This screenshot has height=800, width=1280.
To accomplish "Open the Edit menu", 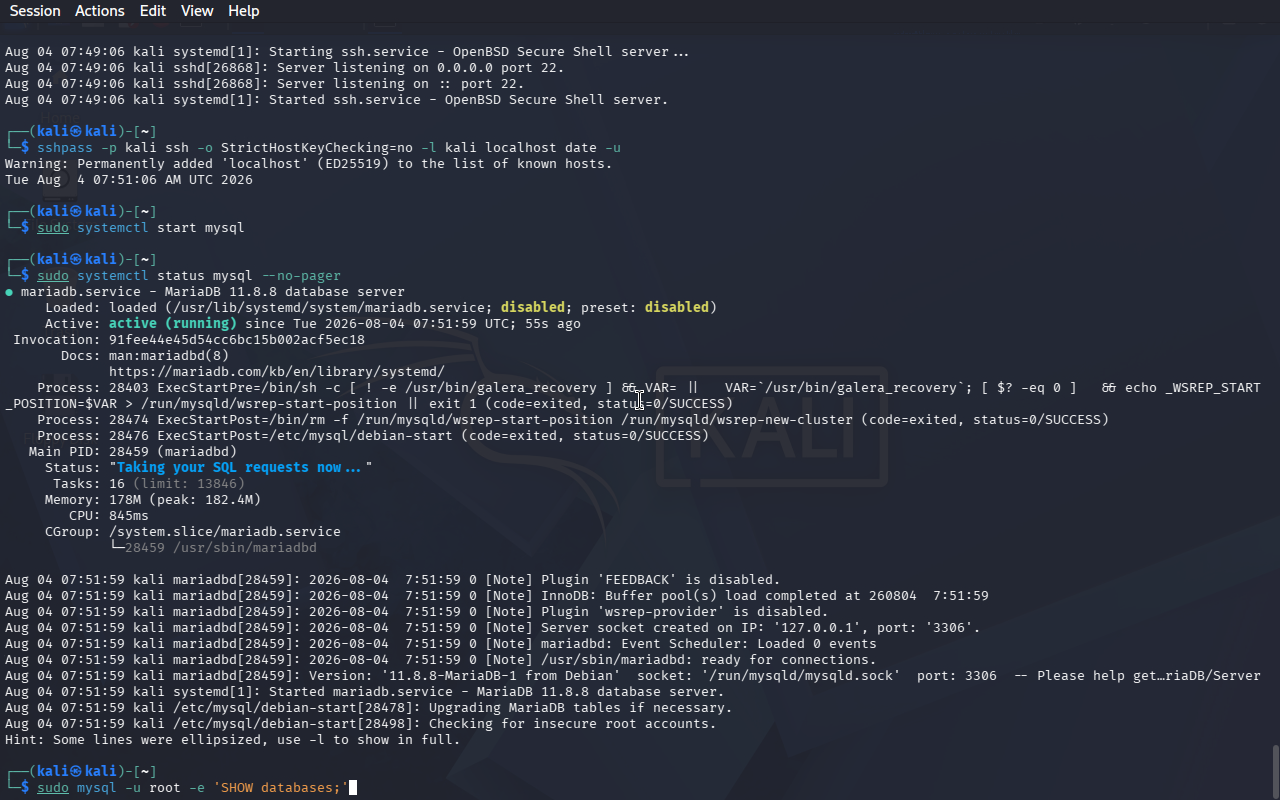I will [x=153, y=11].
